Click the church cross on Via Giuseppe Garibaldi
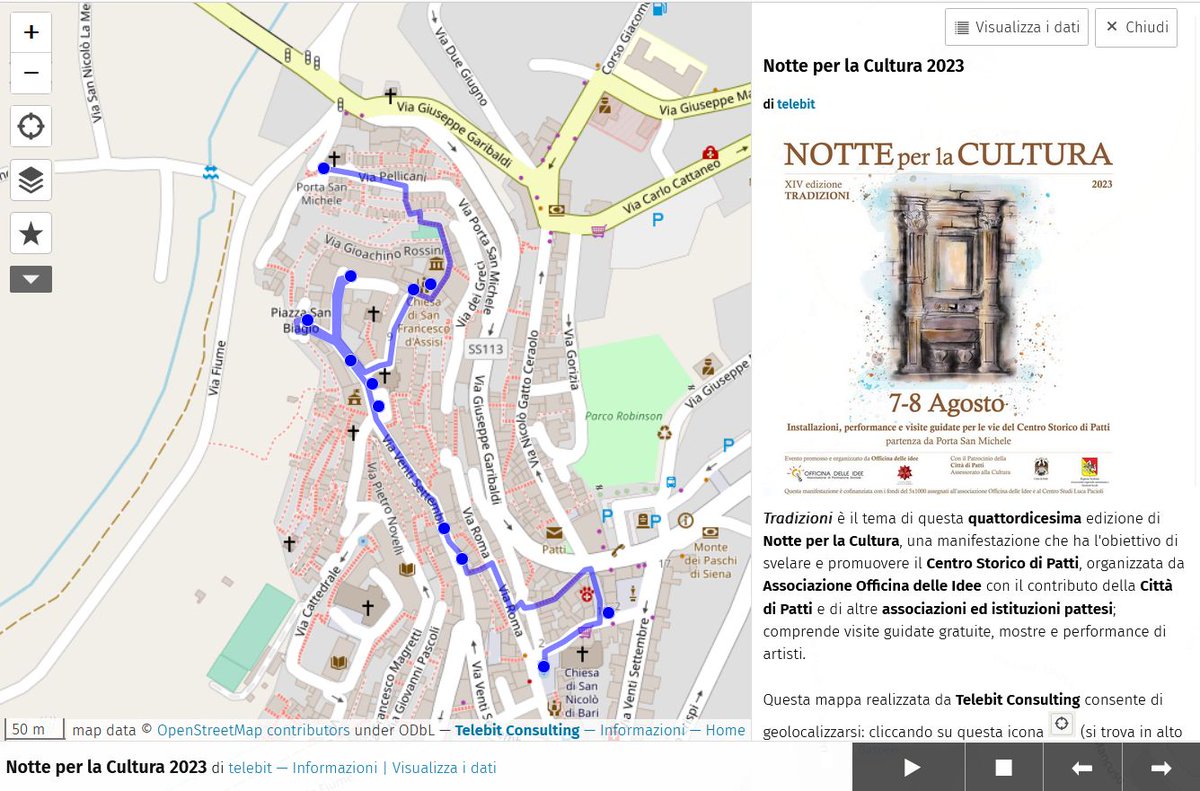Viewport: 1200px width, 791px height. click(x=391, y=97)
